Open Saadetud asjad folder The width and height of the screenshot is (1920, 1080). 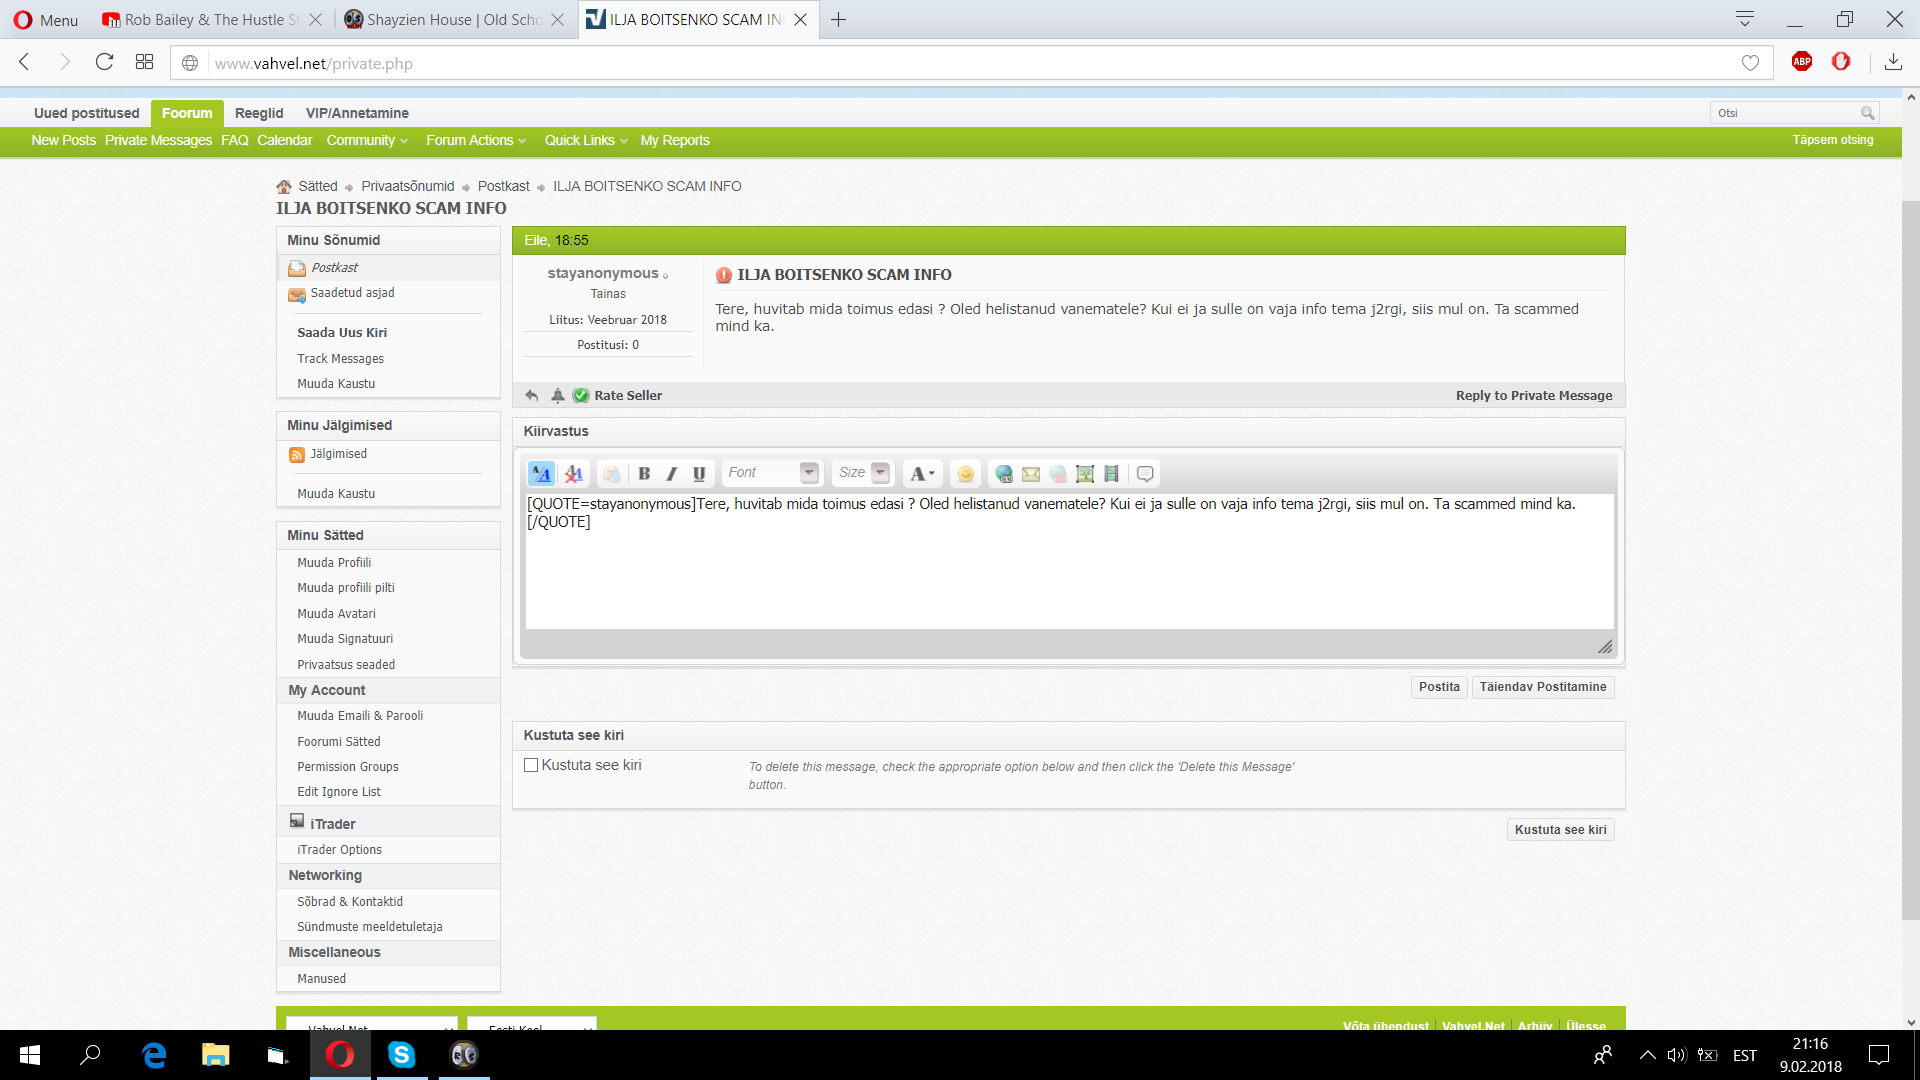(x=352, y=293)
